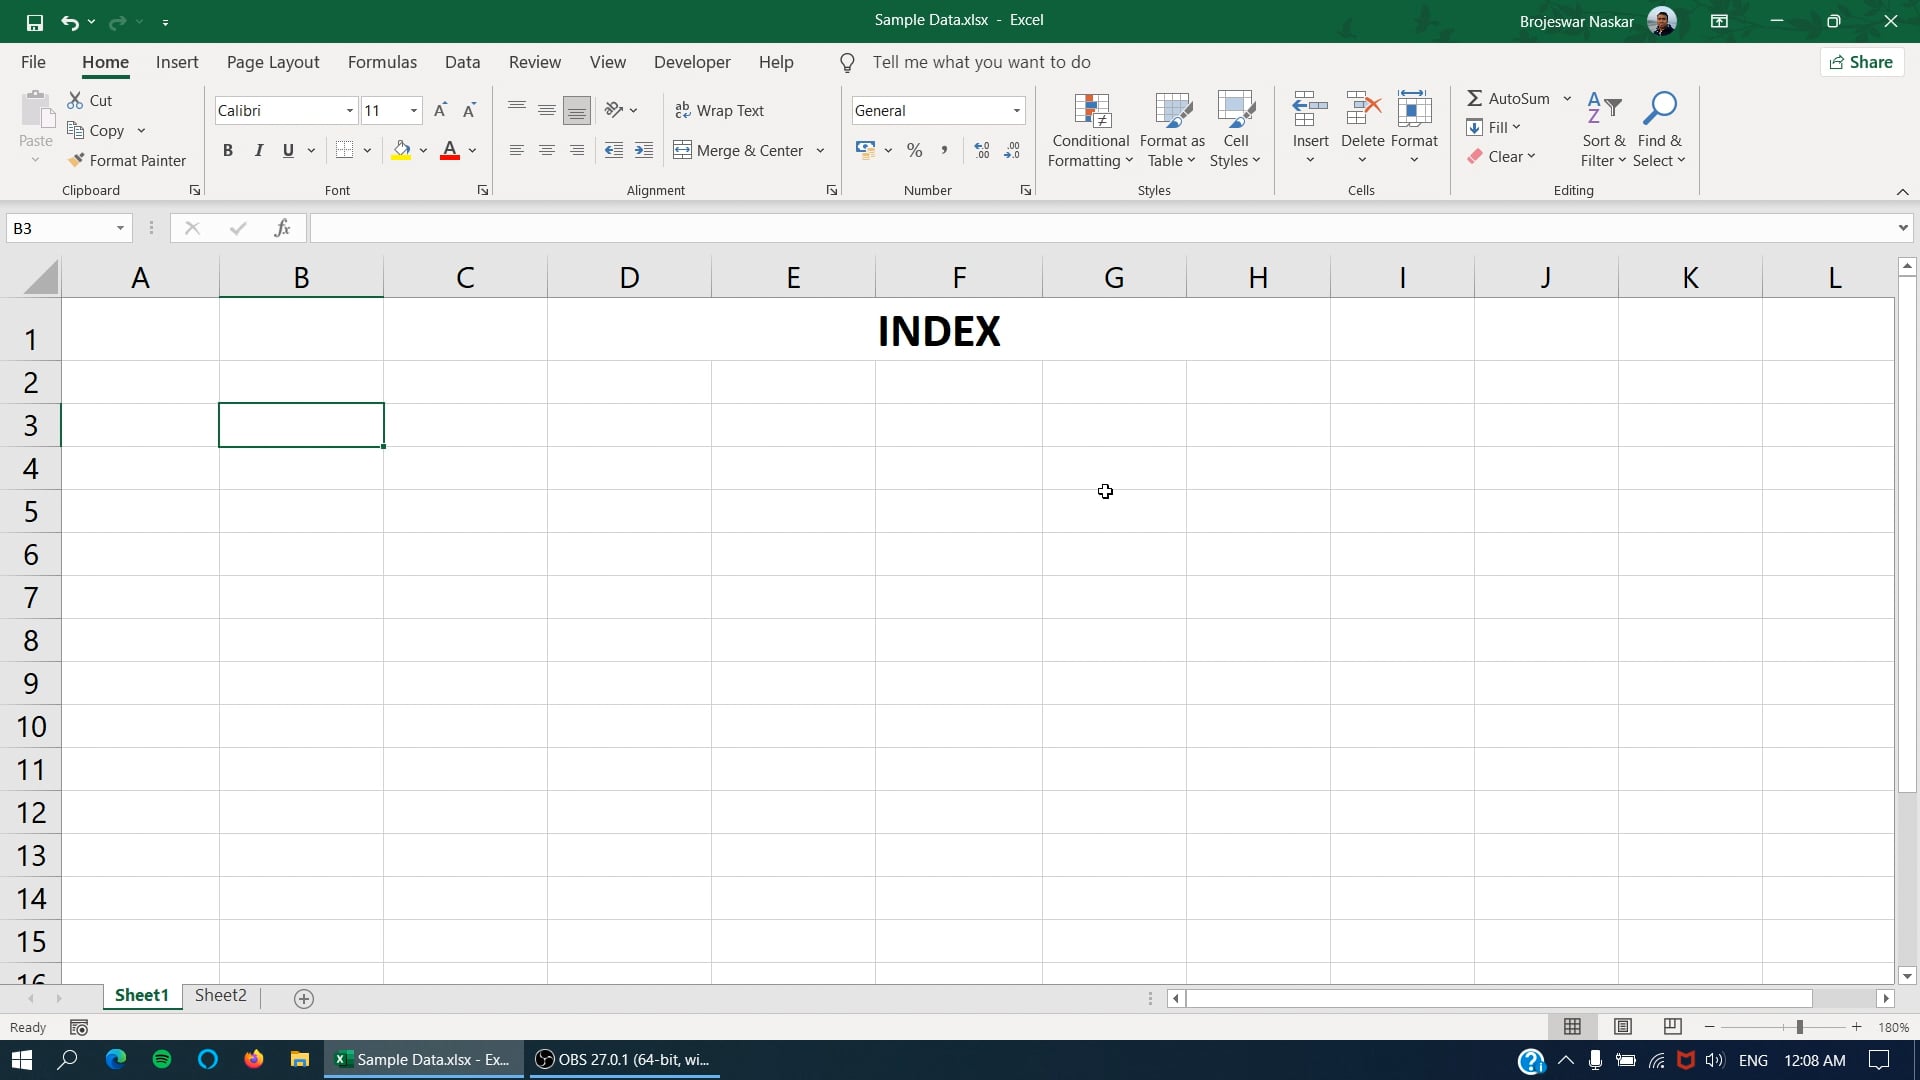Add a new sheet with plus icon

click(x=304, y=998)
